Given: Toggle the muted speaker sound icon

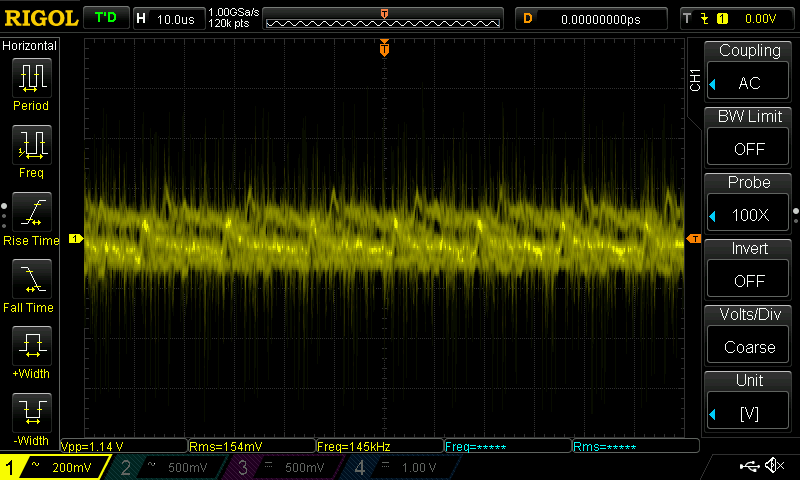Looking at the screenshot, I should pyautogui.click(x=773, y=466).
